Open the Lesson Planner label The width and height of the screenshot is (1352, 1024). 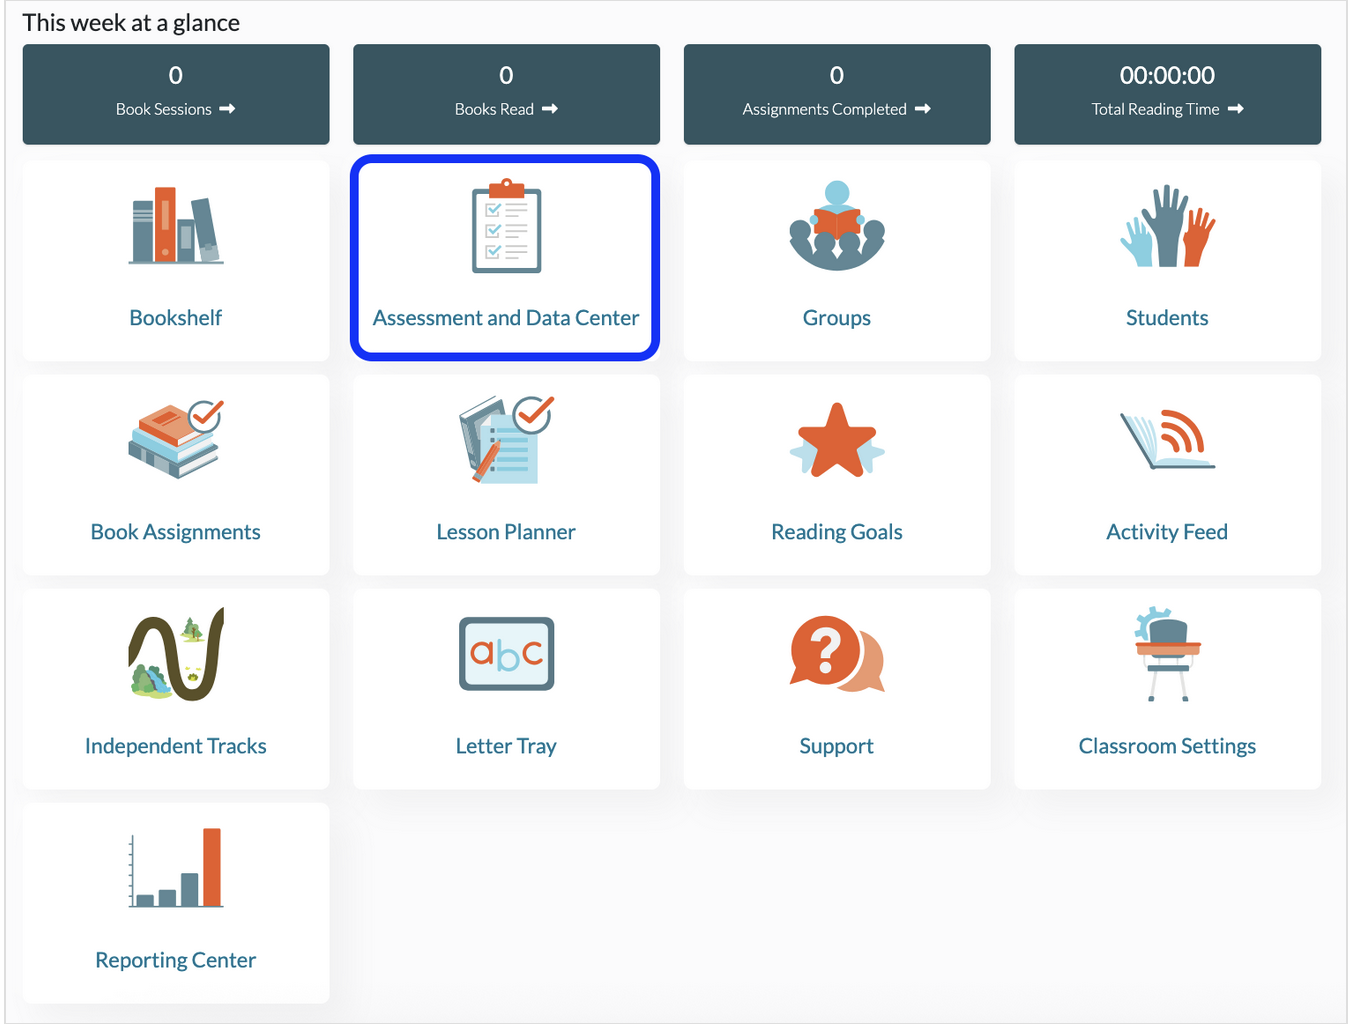pos(506,532)
